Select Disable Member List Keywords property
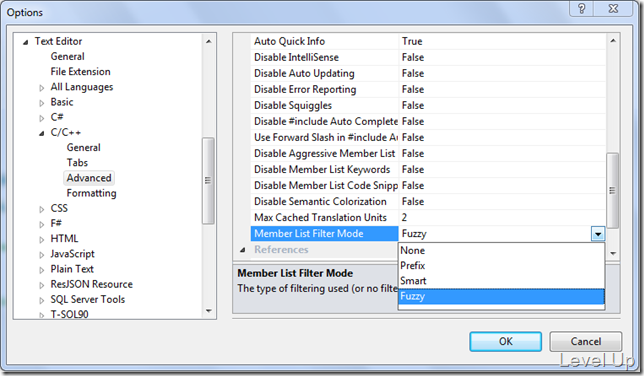Screen dimensions: 644x376 click(324, 169)
